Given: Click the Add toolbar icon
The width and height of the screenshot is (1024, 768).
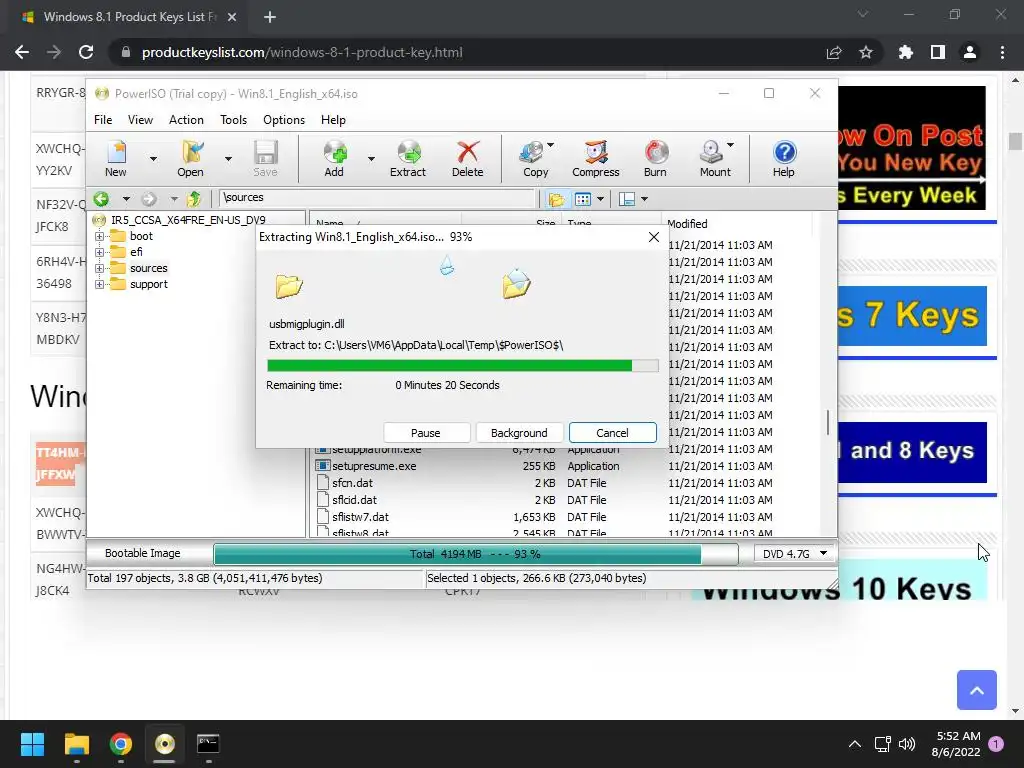Looking at the screenshot, I should click(x=334, y=159).
